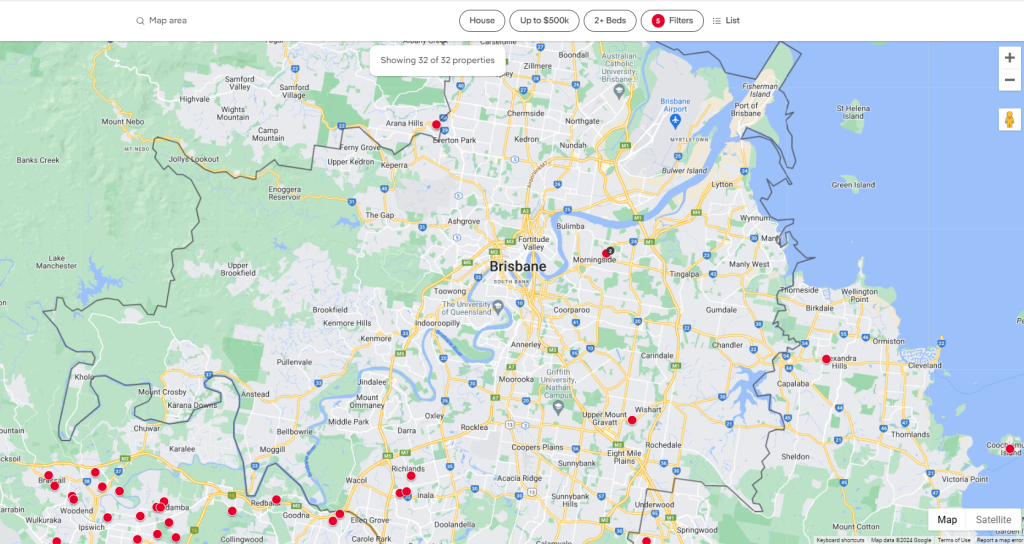
Task: Select the red property marker at Alexandra Hills
Action: (826, 359)
